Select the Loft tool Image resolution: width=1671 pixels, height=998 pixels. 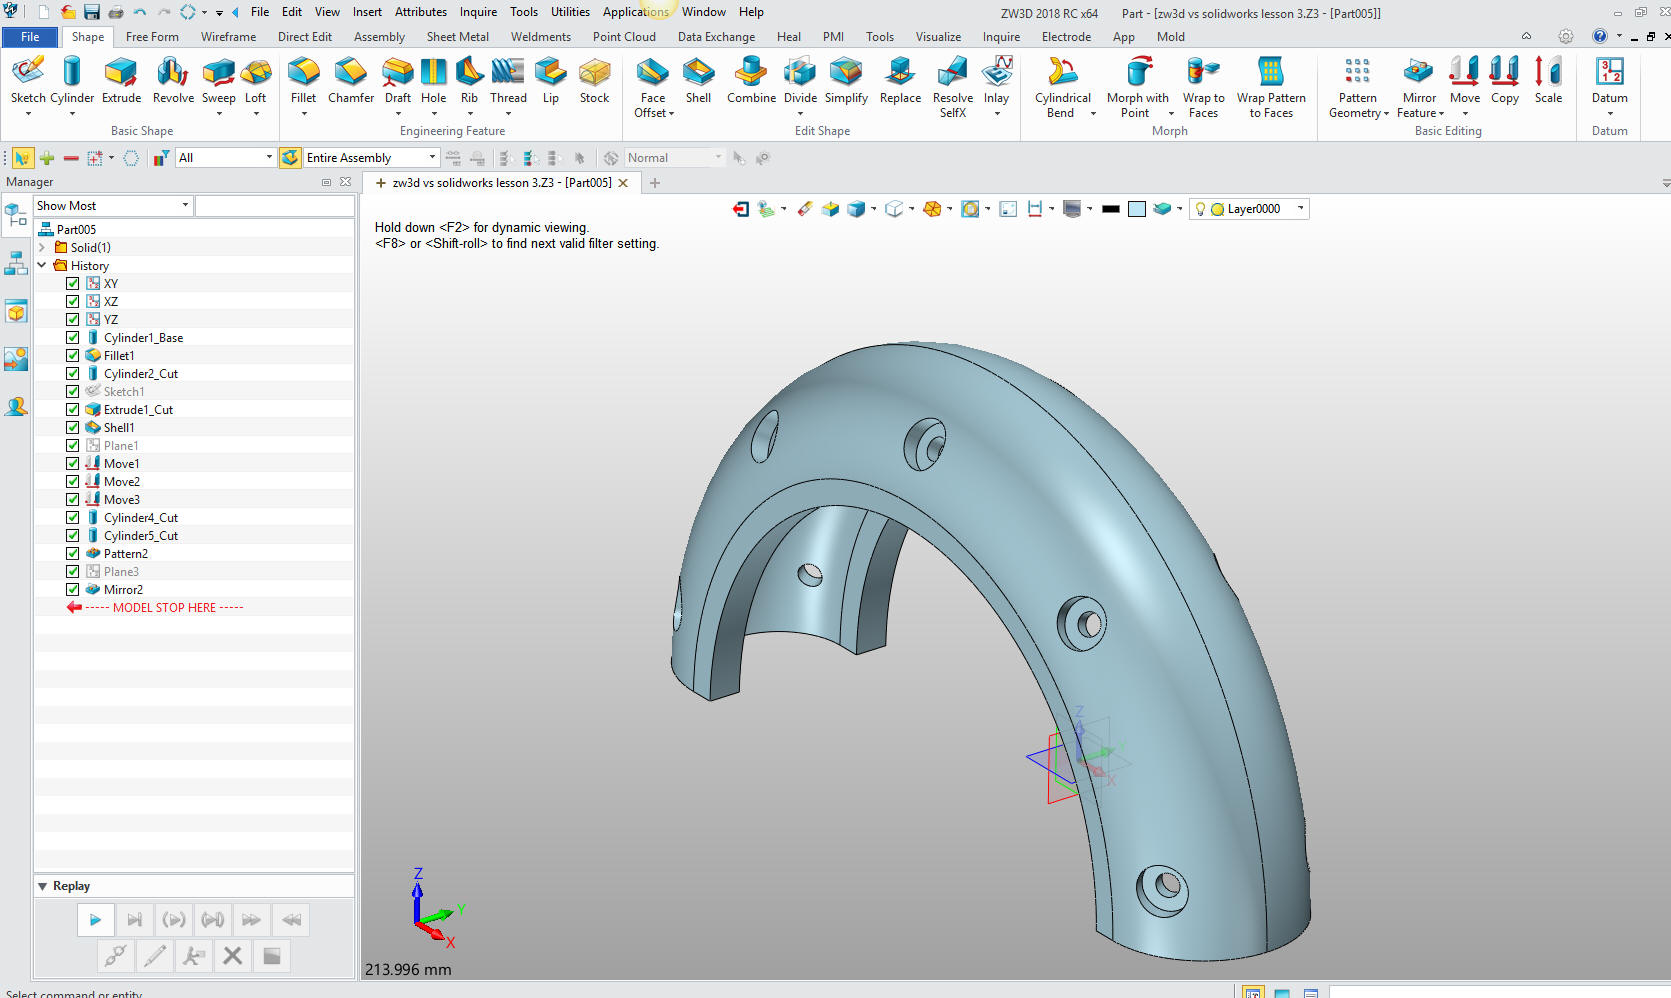click(x=256, y=80)
